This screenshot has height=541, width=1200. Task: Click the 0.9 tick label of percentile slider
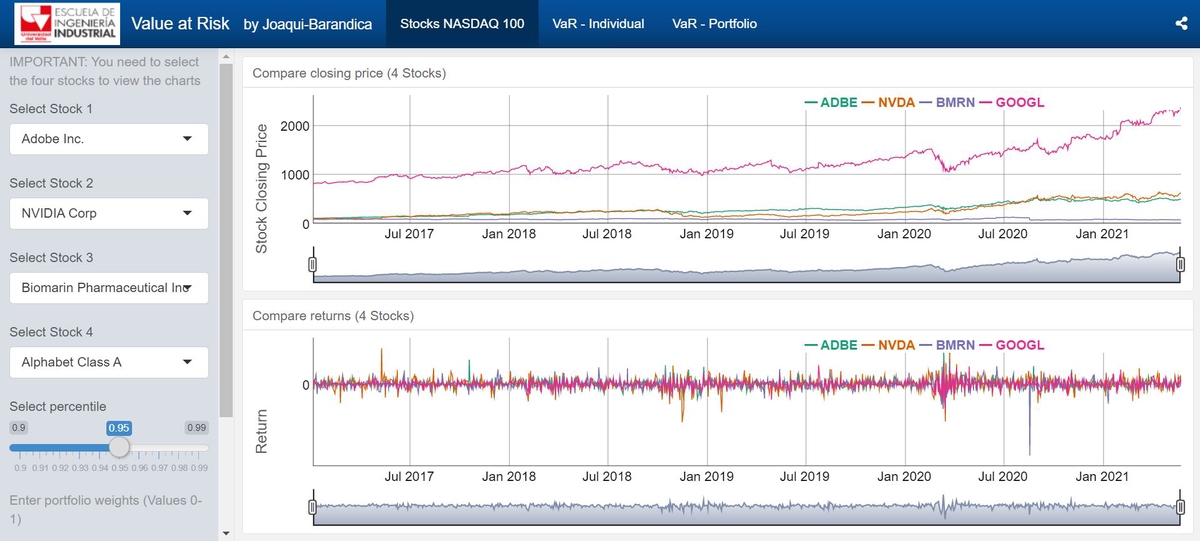point(23,467)
